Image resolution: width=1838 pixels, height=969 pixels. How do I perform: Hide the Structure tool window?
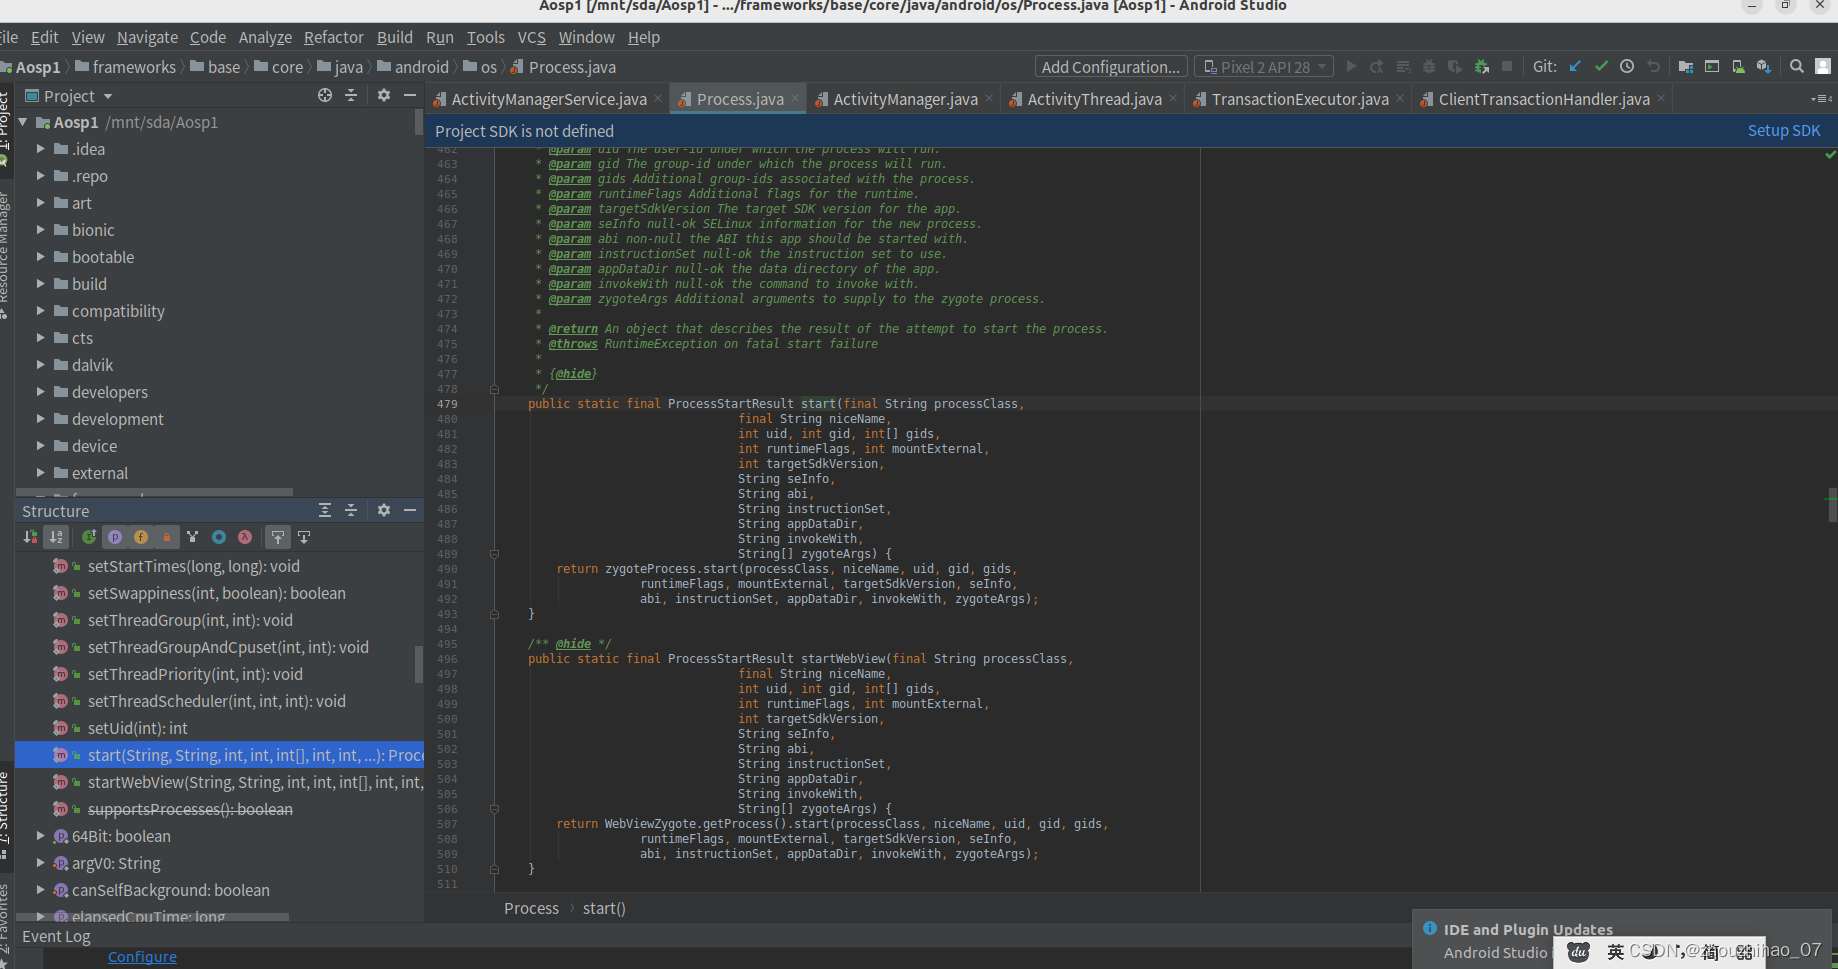click(x=410, y=510)
